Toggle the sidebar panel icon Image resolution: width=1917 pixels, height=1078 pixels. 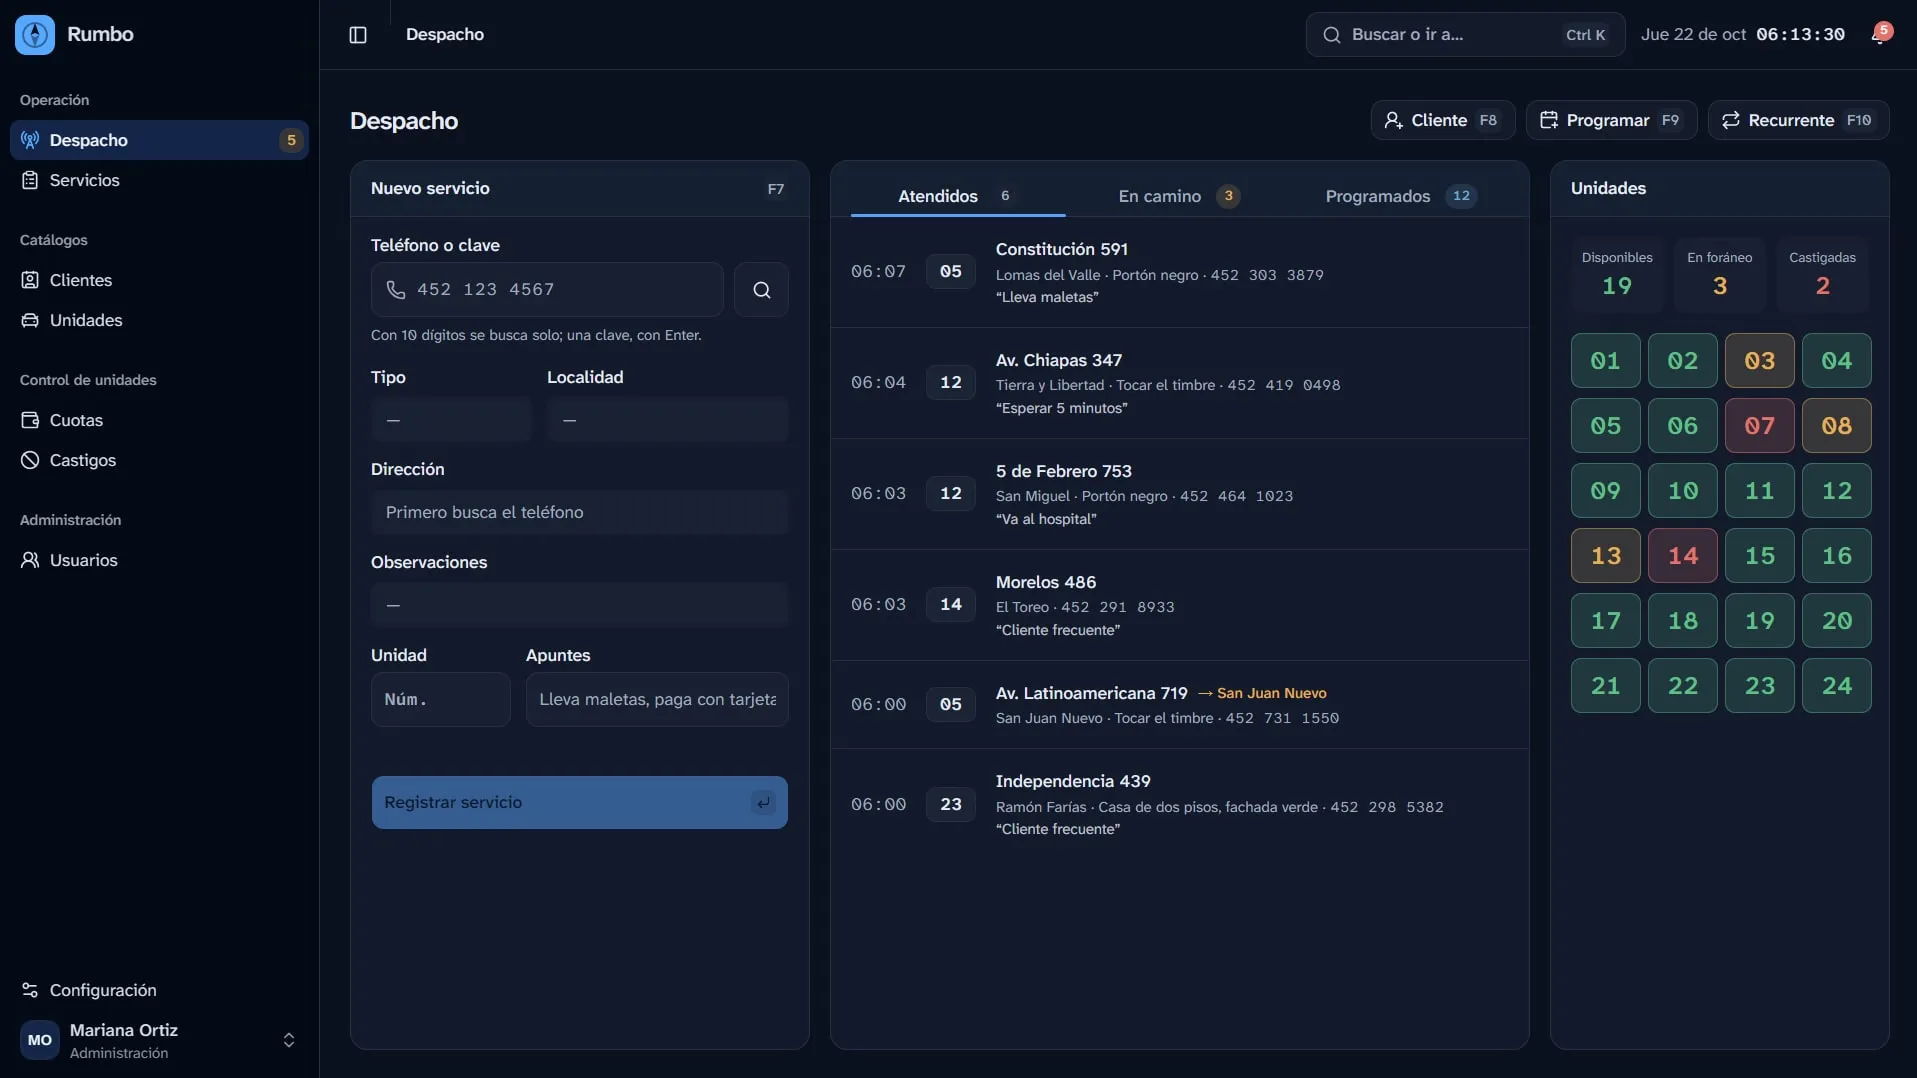(358, 35)
